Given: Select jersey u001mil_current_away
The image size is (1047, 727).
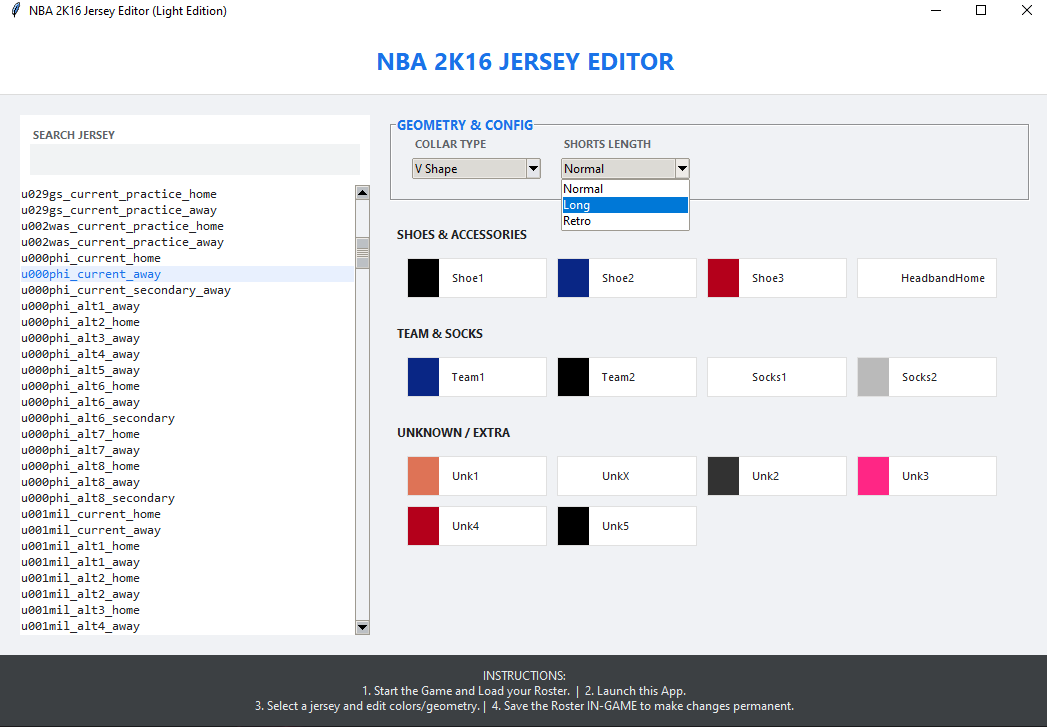Looking at the screenshot, I should [x=91, y=530].
